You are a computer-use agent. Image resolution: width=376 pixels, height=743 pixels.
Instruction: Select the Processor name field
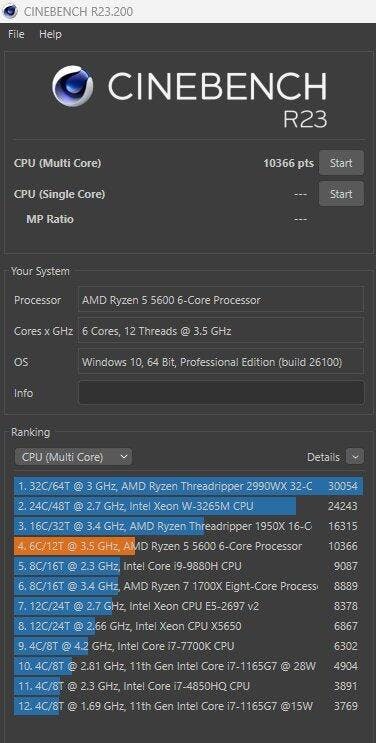coord(221,299)
